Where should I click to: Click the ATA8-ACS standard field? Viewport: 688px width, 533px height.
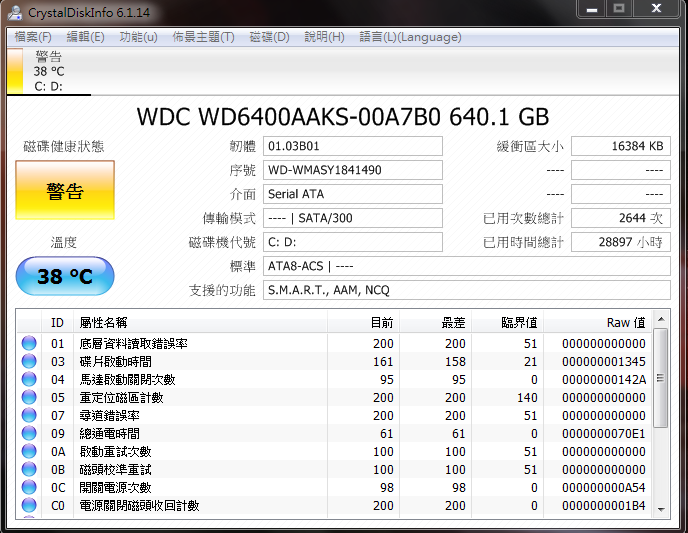click(467, 266)
